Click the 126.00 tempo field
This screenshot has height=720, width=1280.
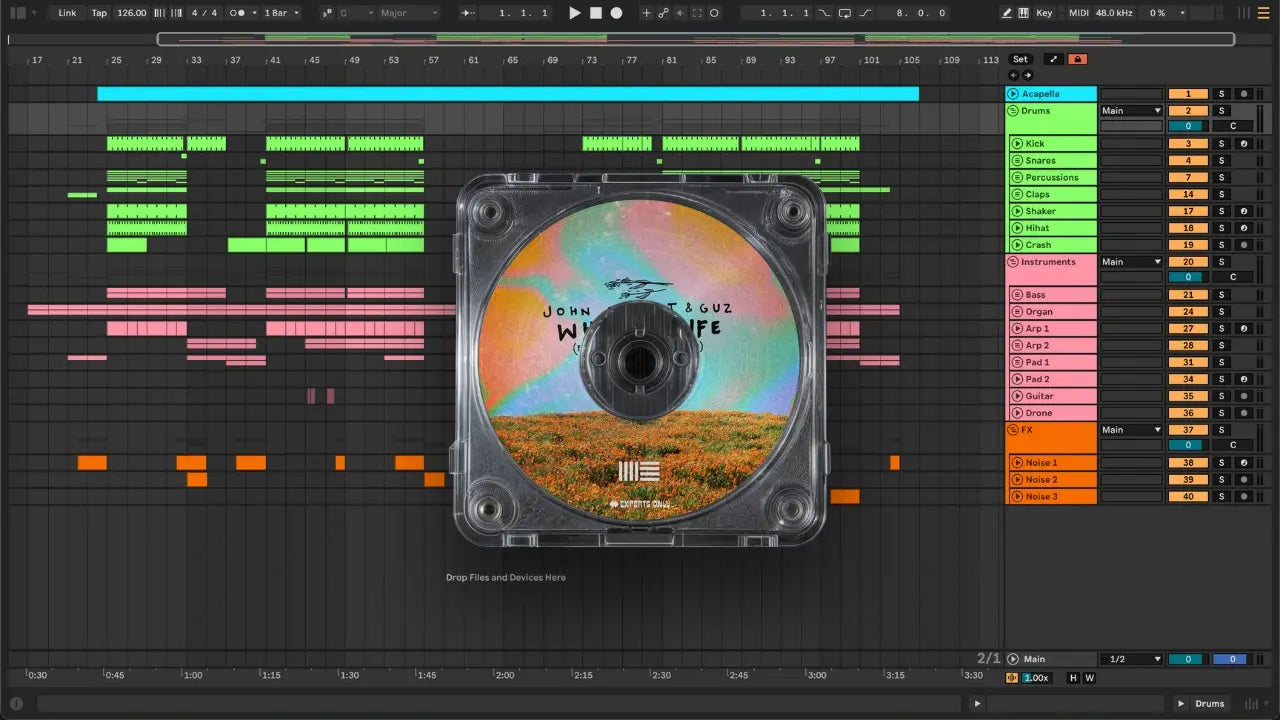[131, 13]
